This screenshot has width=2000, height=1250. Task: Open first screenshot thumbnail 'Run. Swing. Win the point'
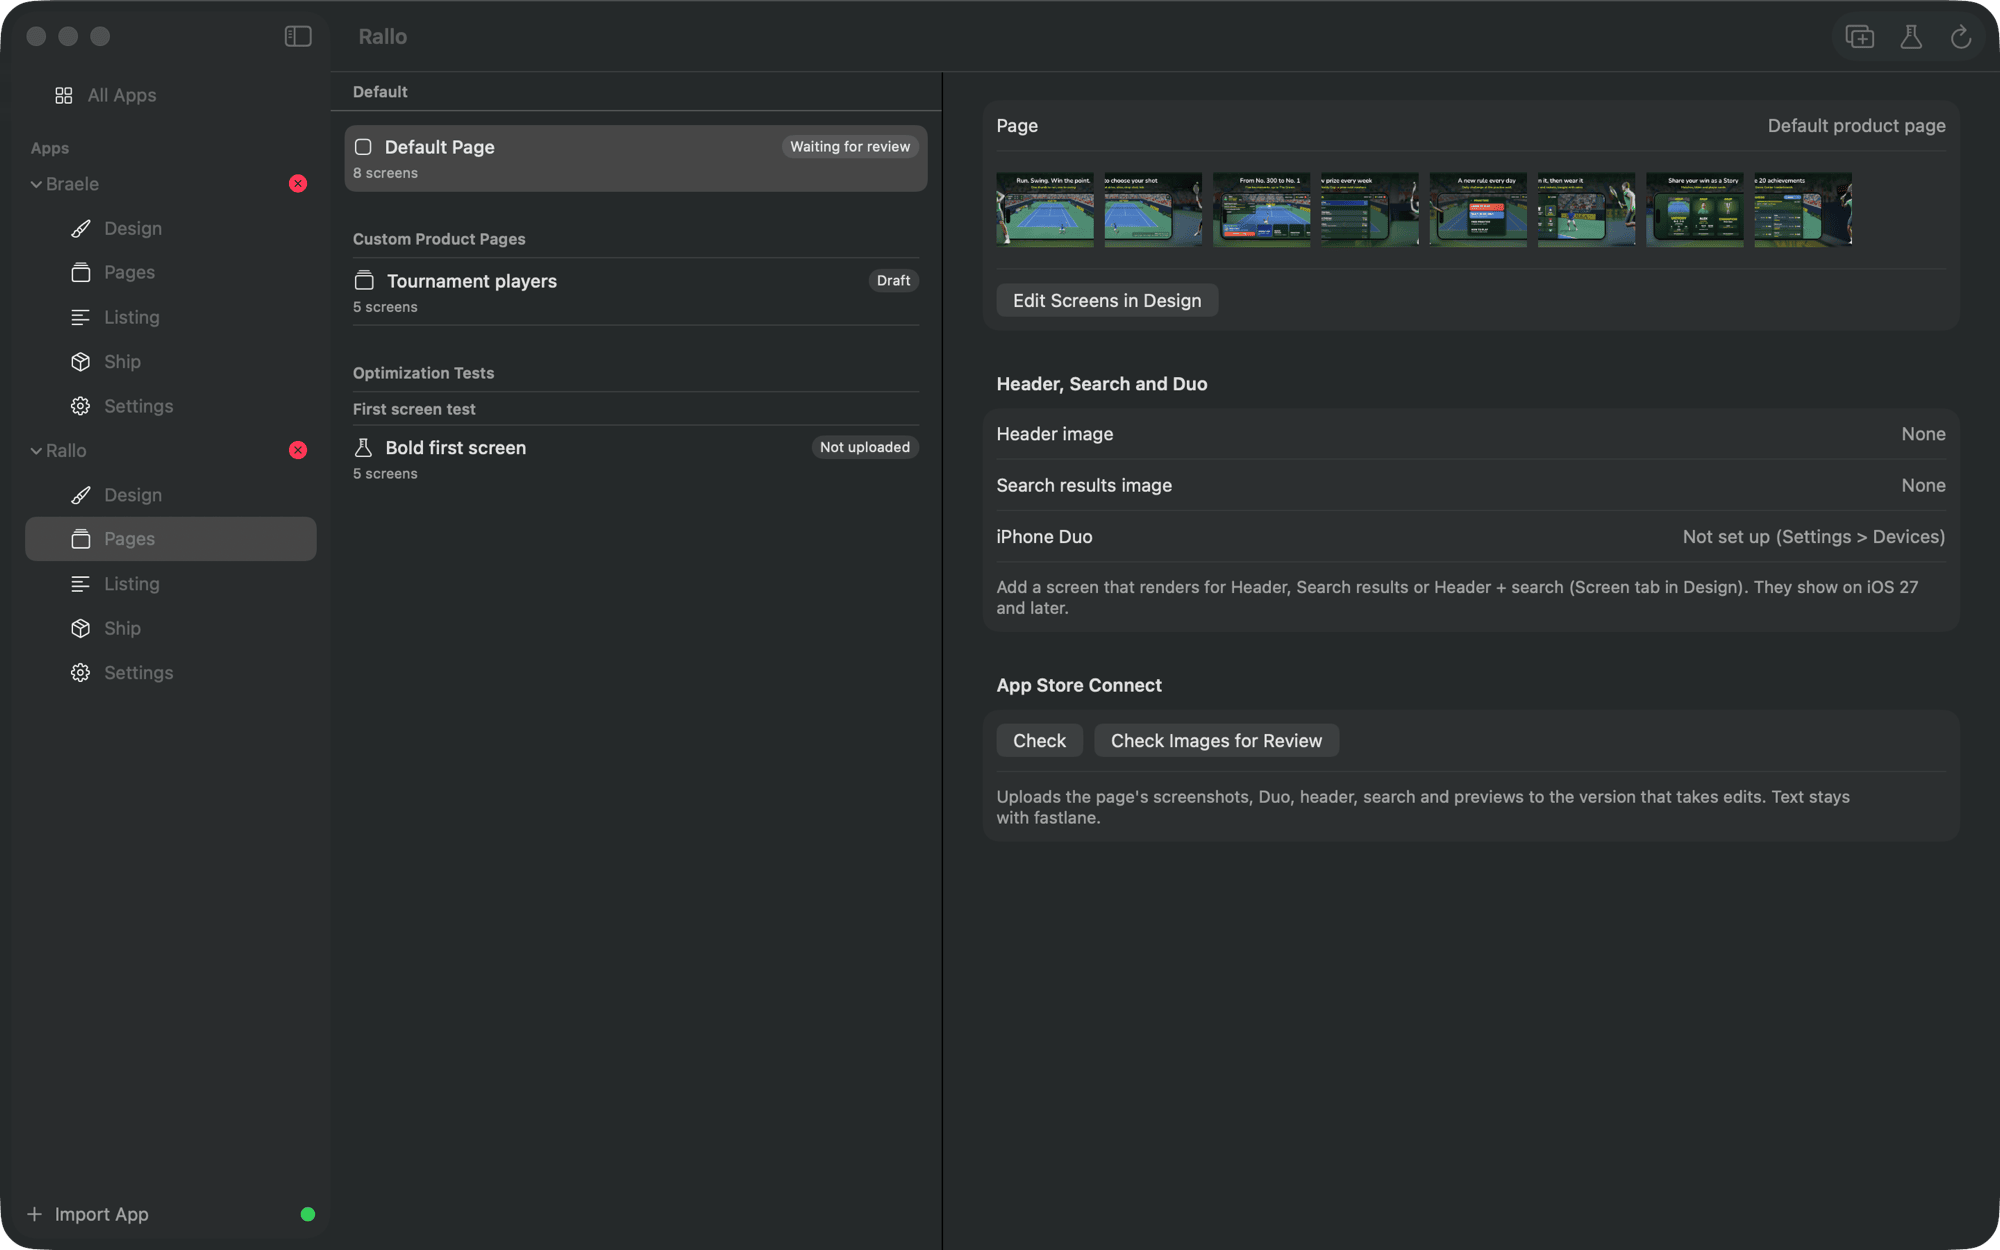point(1045,209)
